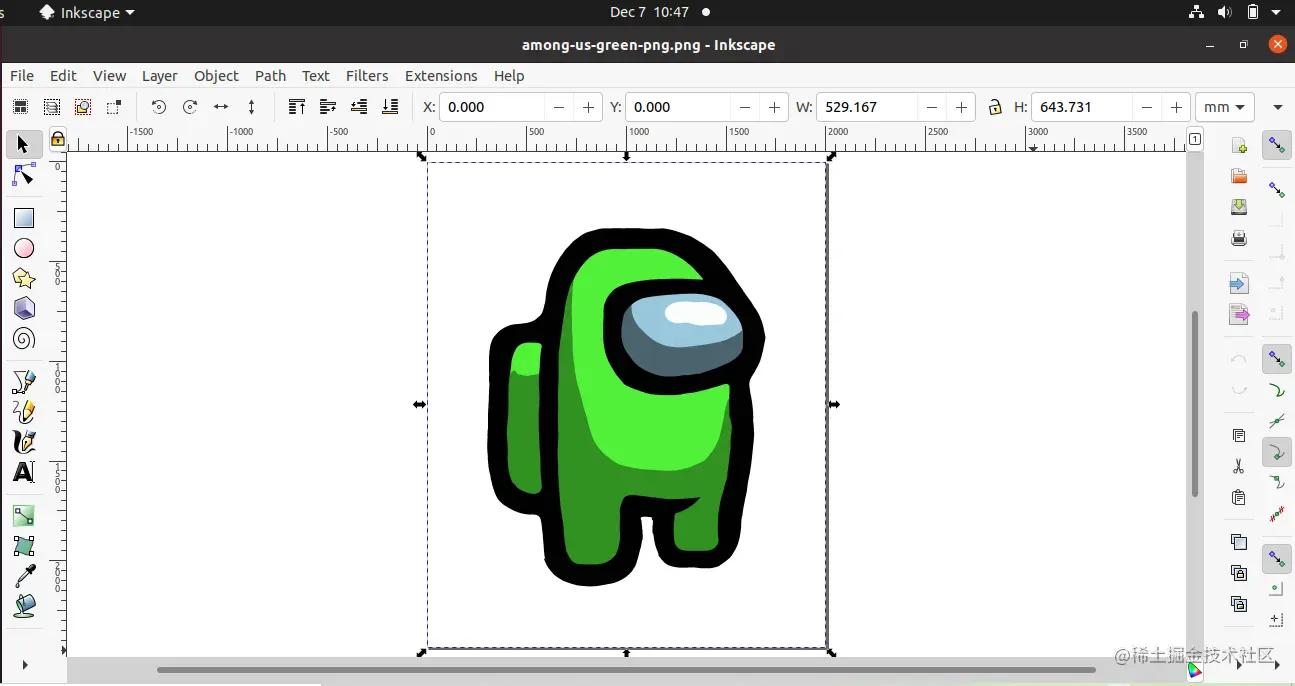
Task: Increase the W width value
Action: (961, 107)
